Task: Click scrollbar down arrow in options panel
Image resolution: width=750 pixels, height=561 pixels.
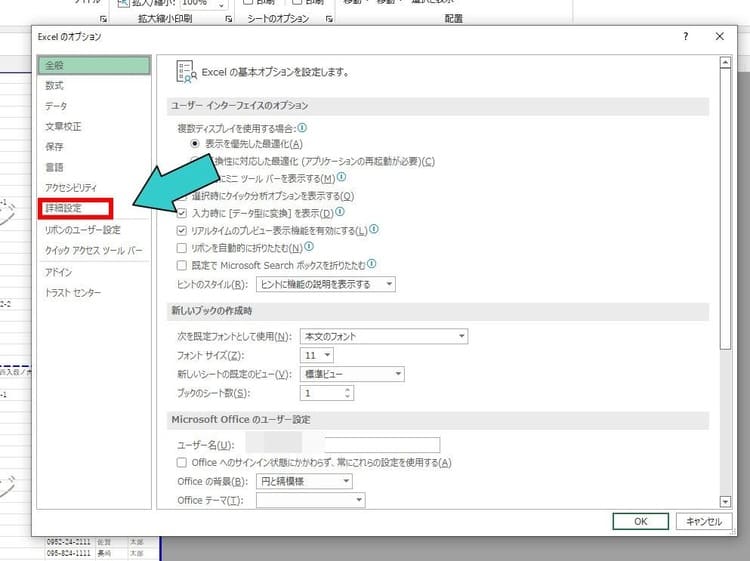Action: pyautogui.click(x=725, y=502)
